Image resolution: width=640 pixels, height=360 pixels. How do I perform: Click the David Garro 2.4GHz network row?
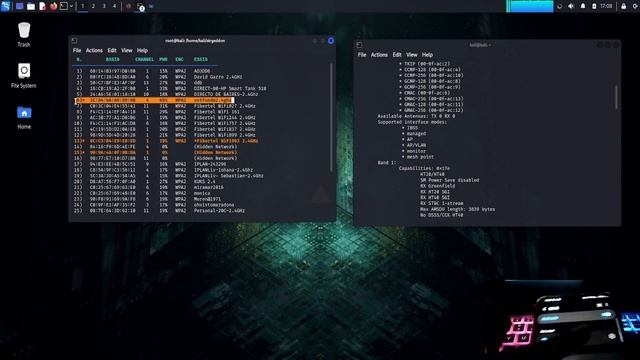159,77
